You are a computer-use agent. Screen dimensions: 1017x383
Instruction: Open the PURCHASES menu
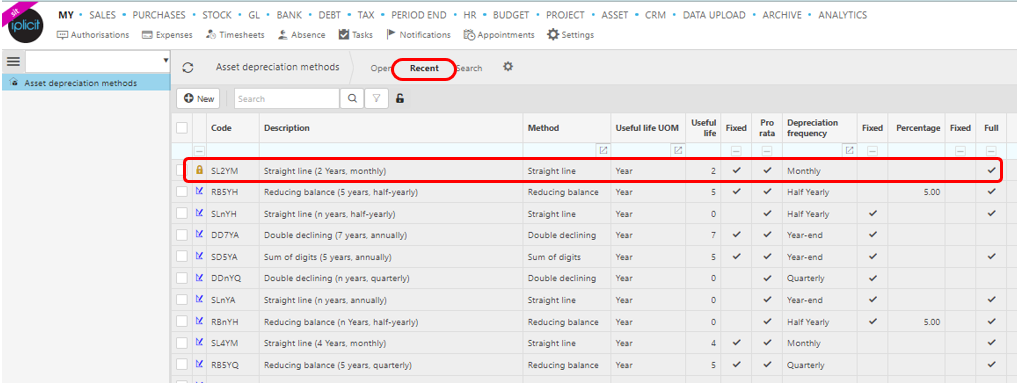click(x=158, y=15)
